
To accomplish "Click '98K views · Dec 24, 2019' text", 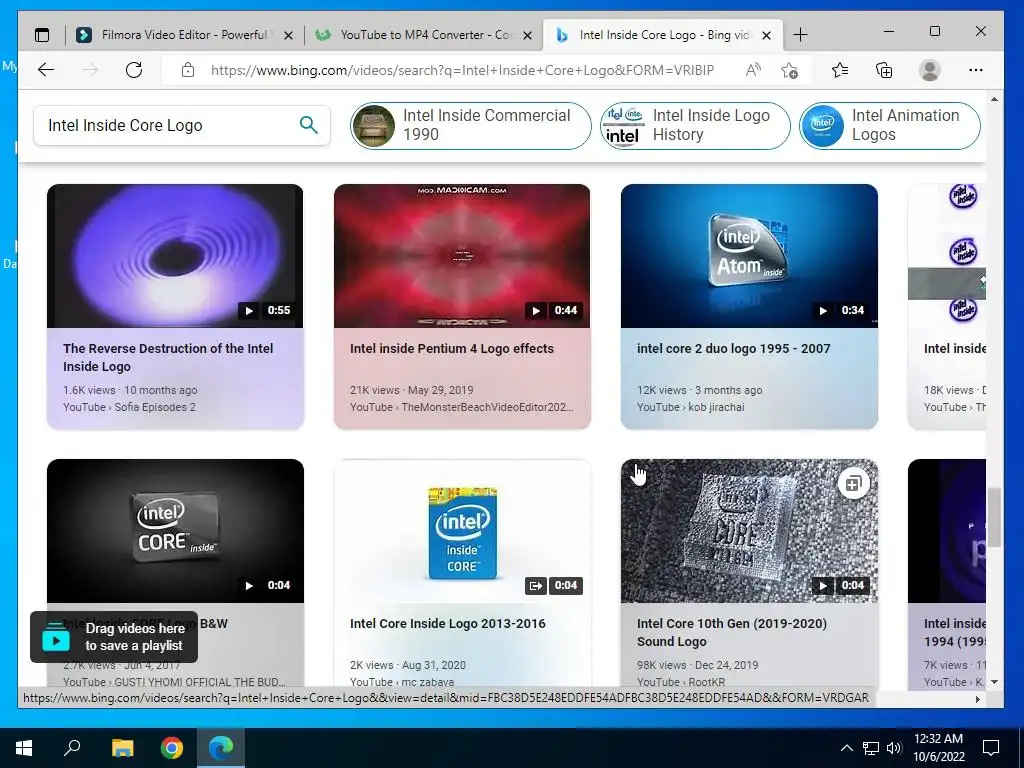I will (697, 665).
